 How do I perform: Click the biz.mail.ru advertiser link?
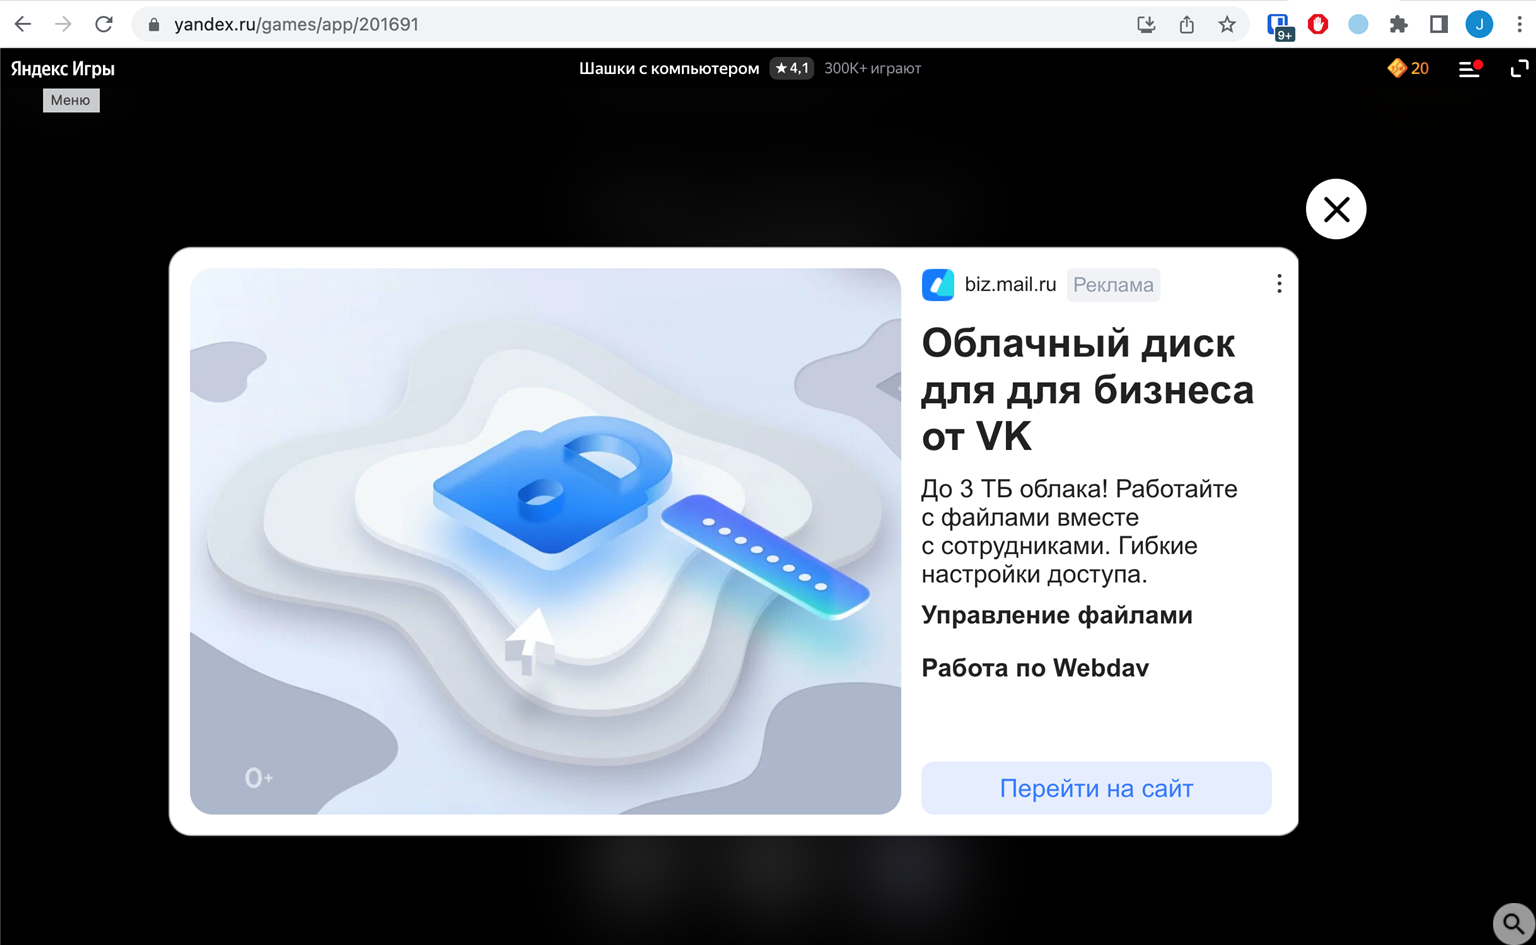coord(1010,284)
